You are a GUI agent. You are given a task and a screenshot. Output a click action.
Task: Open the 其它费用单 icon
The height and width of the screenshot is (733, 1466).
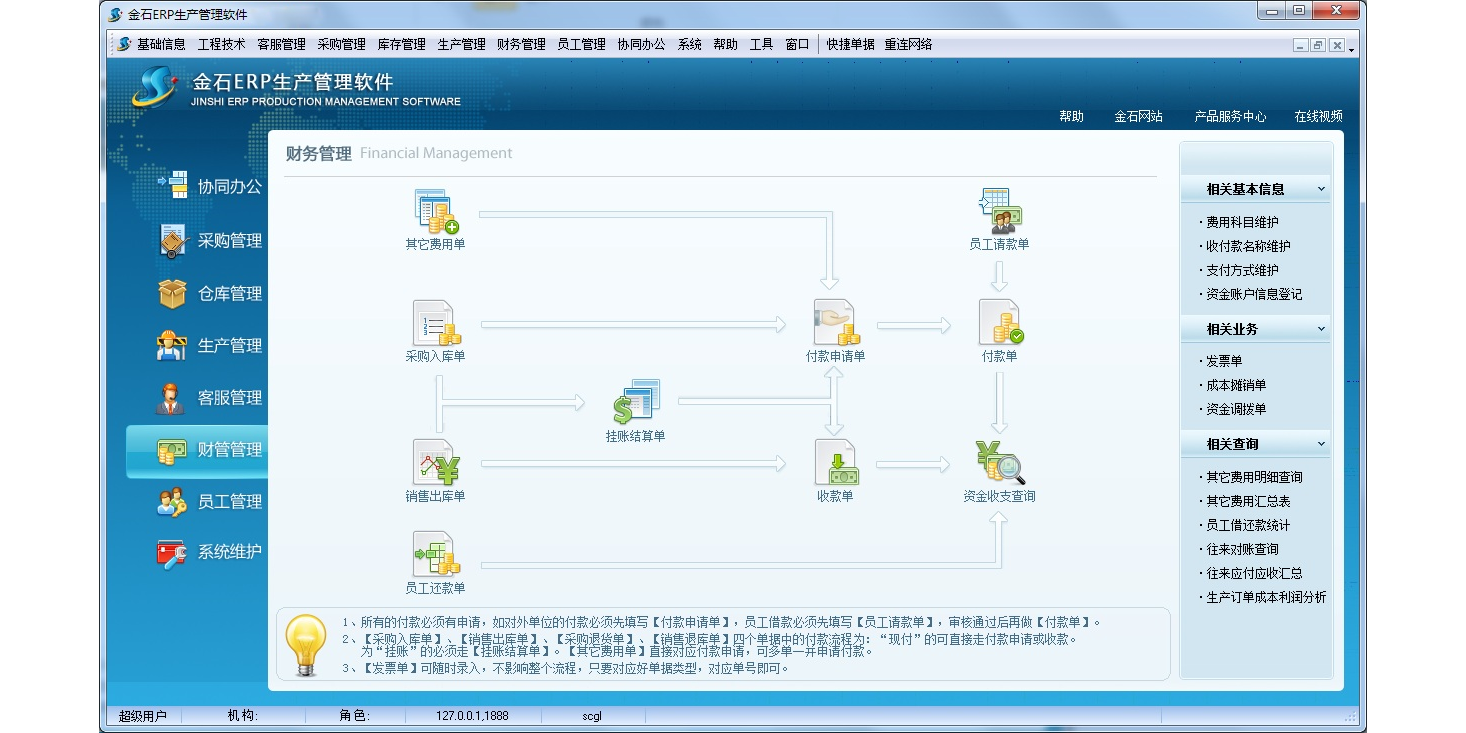point(435,212)
